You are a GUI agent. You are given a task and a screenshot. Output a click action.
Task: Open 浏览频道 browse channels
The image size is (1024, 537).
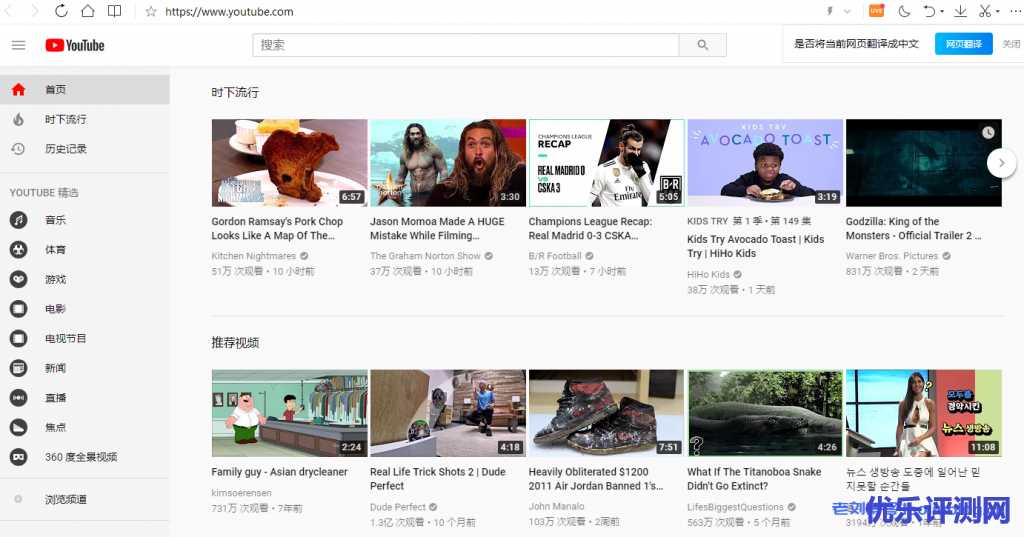pyautogui.click(x=85, y=500)
